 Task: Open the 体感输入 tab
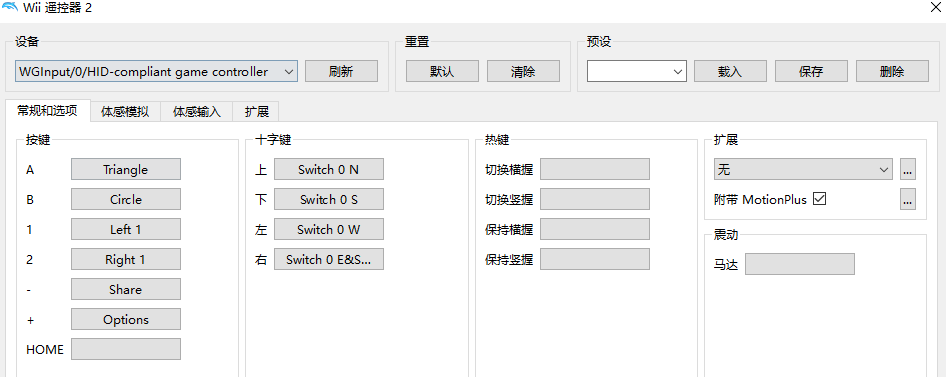[197, 112]
